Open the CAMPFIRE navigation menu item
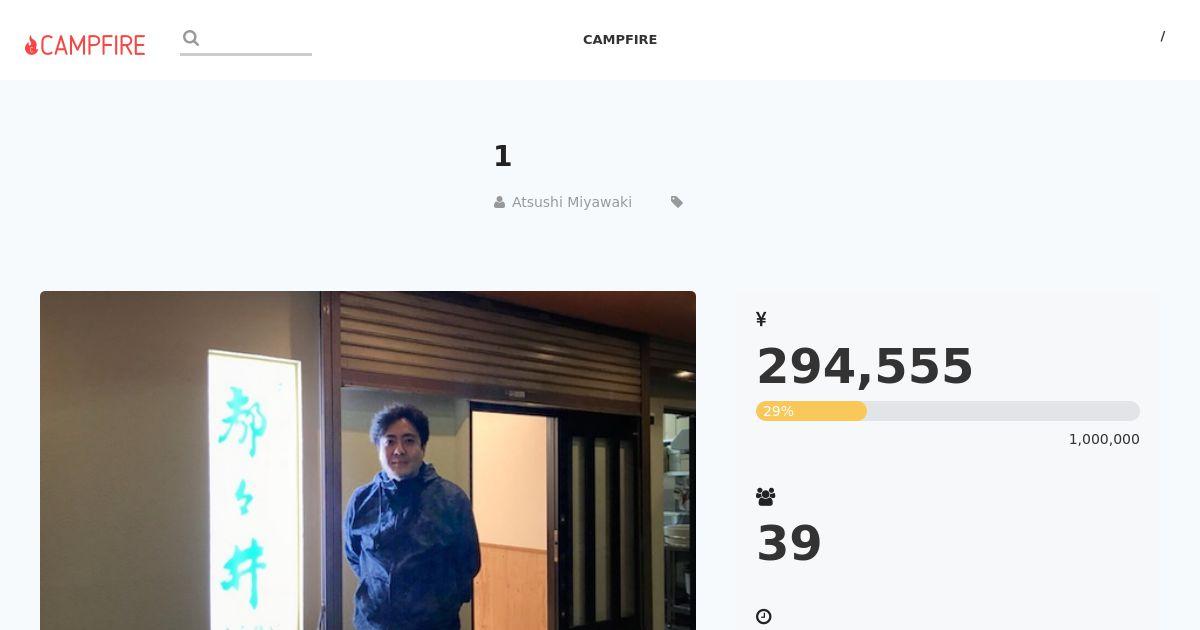The height and width of the screenshot is (630, 1200). (620, 40)
